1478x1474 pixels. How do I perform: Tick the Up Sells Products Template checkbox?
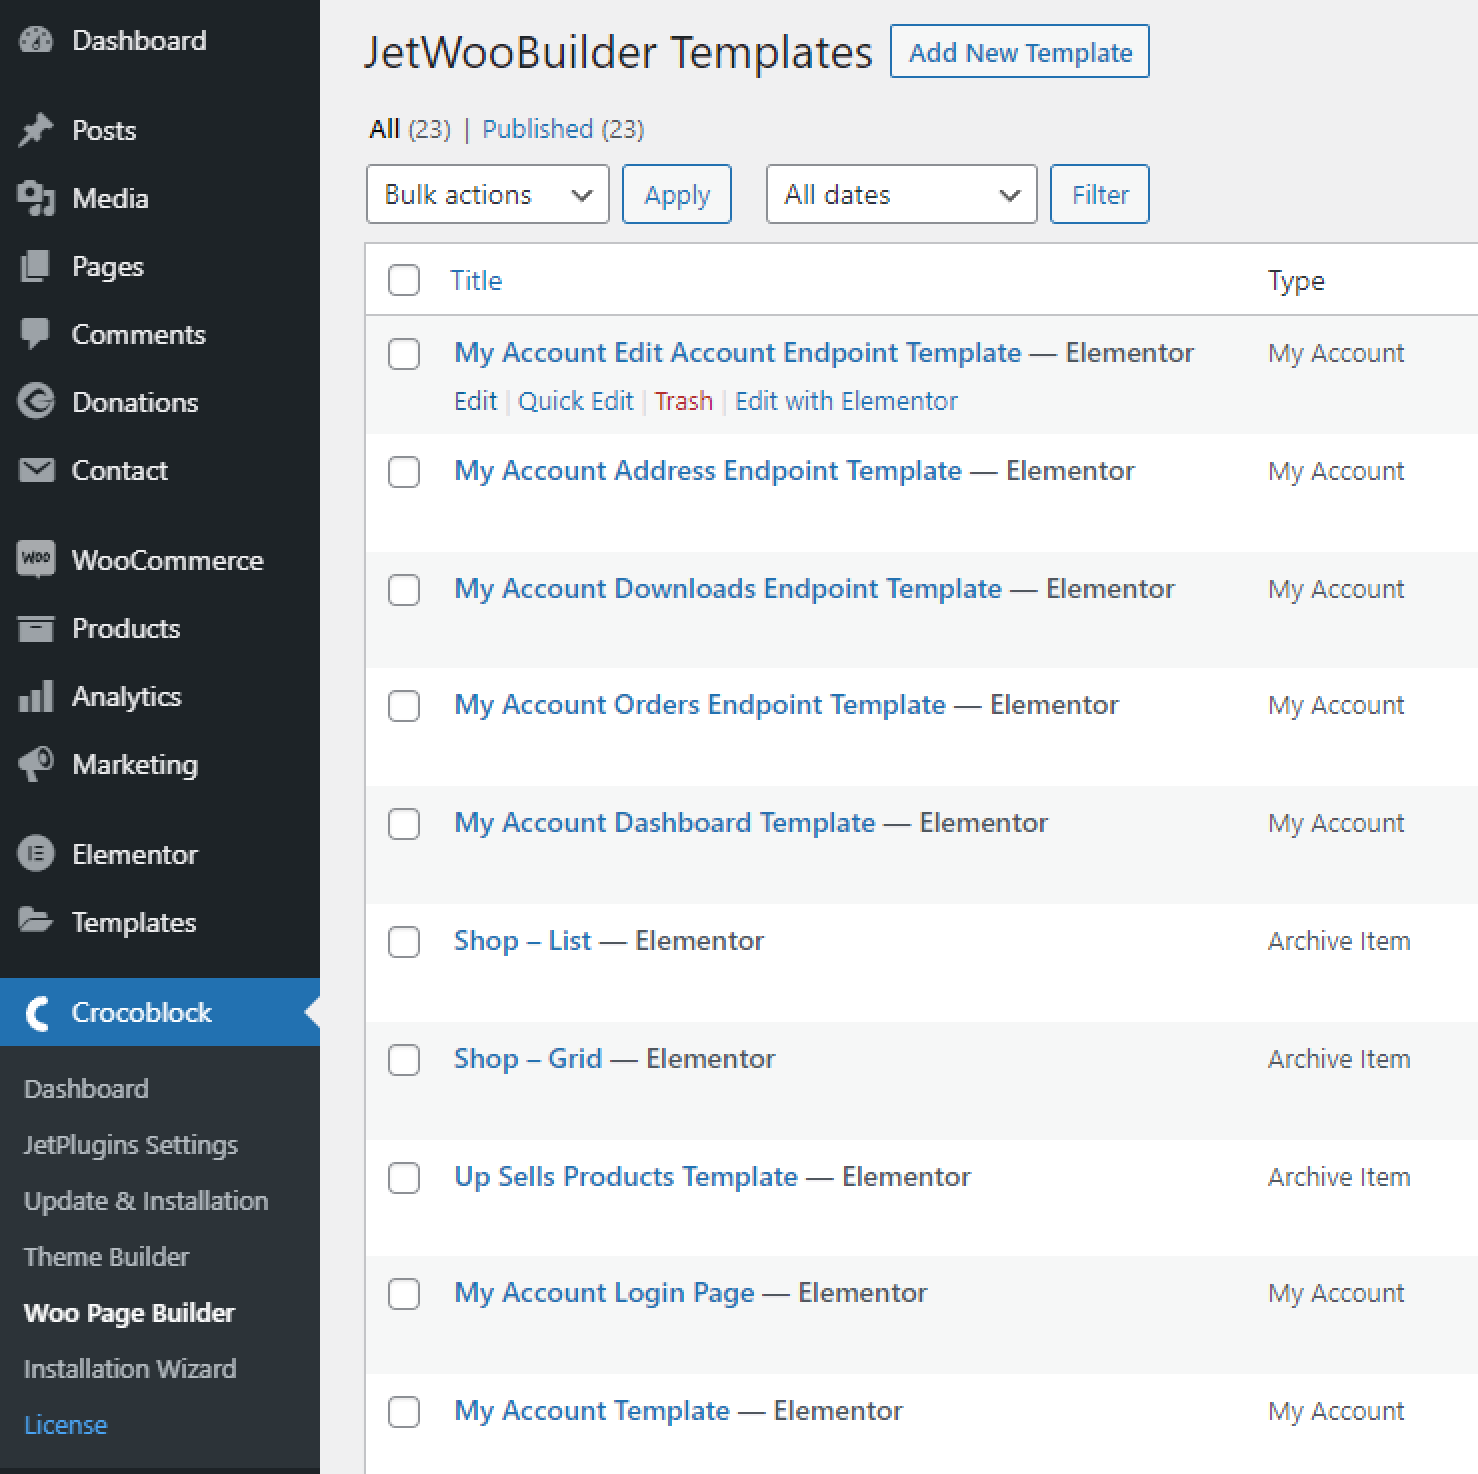[x=404, y=1178]
